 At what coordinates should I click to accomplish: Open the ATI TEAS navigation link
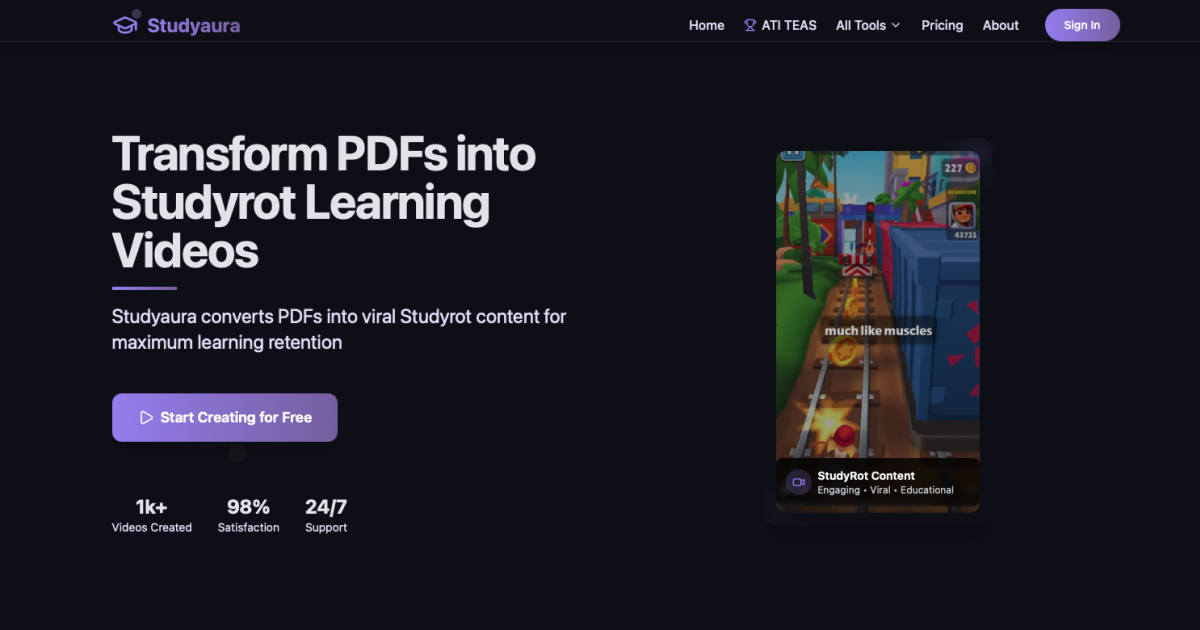tap(780, 25)
